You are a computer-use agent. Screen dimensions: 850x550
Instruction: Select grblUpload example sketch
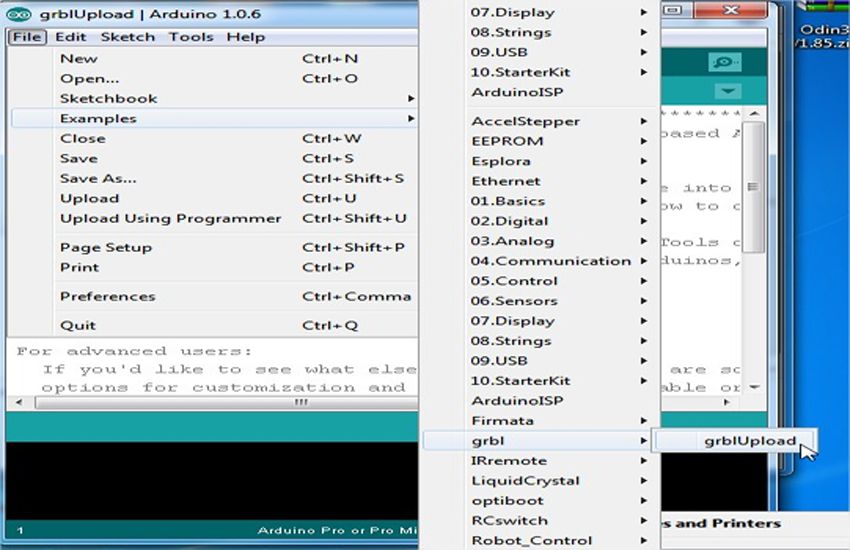click(x=749, y=440)
